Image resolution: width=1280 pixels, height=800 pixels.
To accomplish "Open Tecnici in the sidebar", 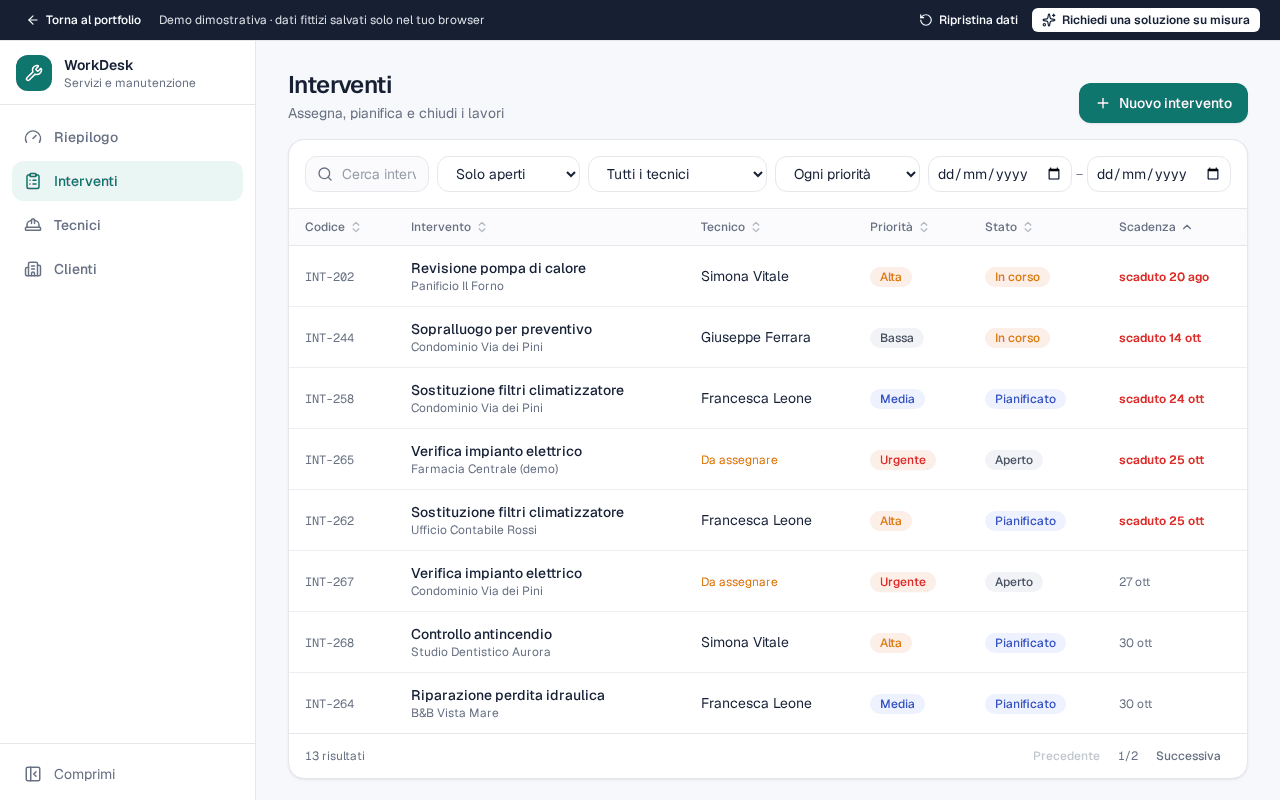I will click(127, 225).
